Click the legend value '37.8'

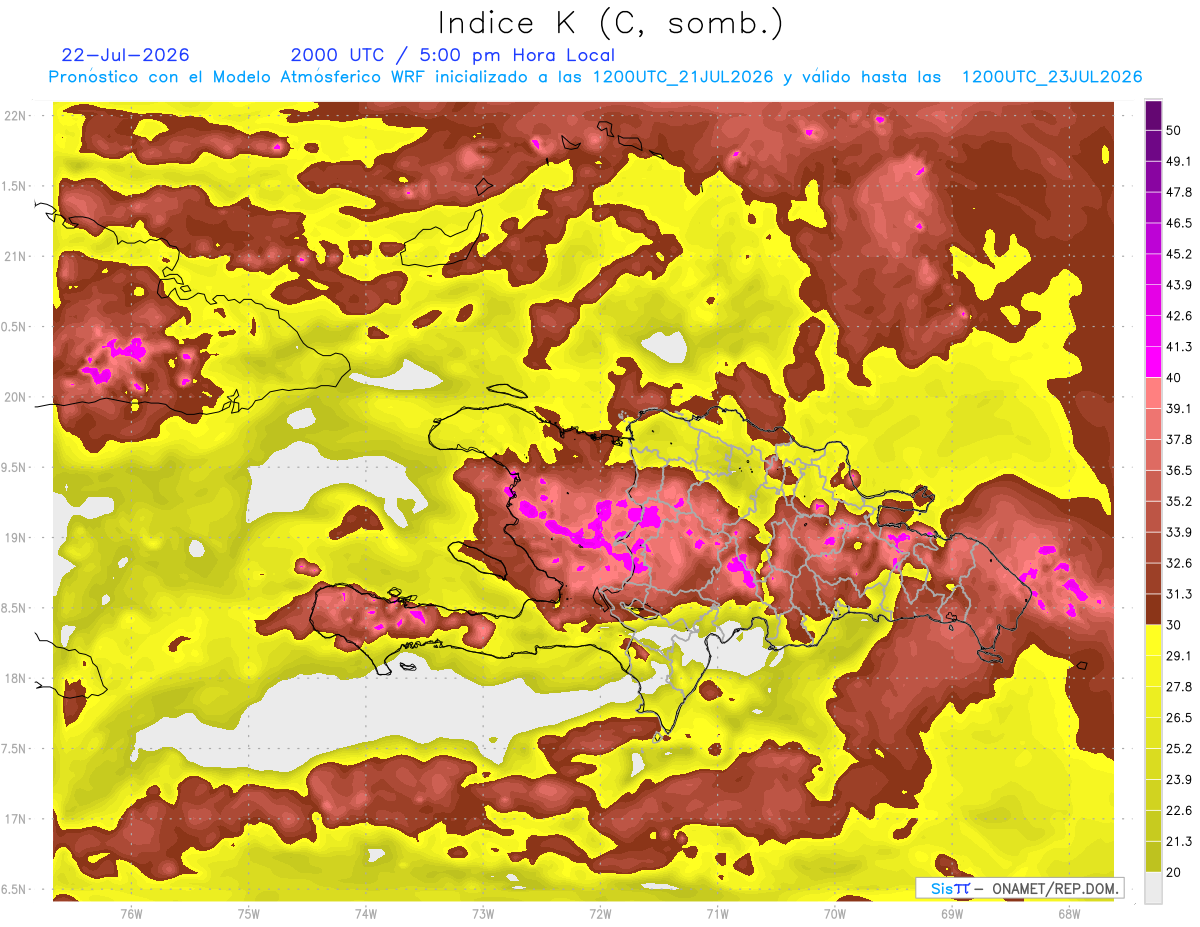[1178, 439]
